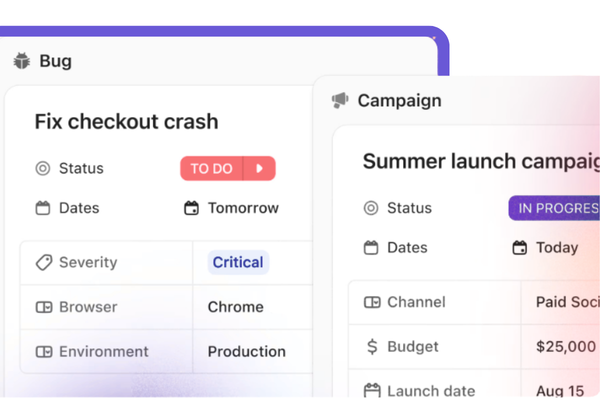Click the Status label in Bug card
600x400 pixels.
[x=81, y=168]
